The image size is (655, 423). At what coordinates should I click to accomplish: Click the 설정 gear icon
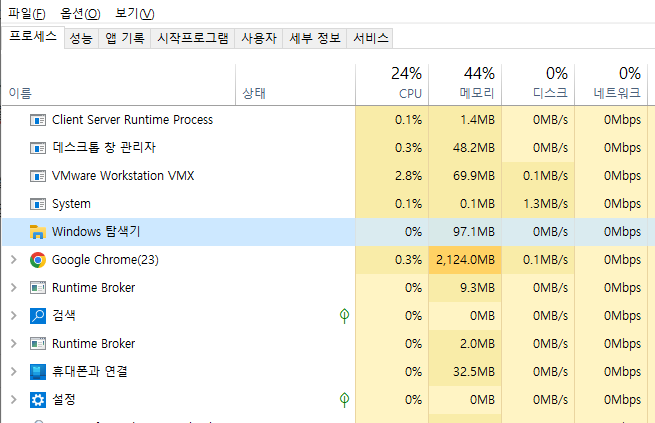click(38, 400)
